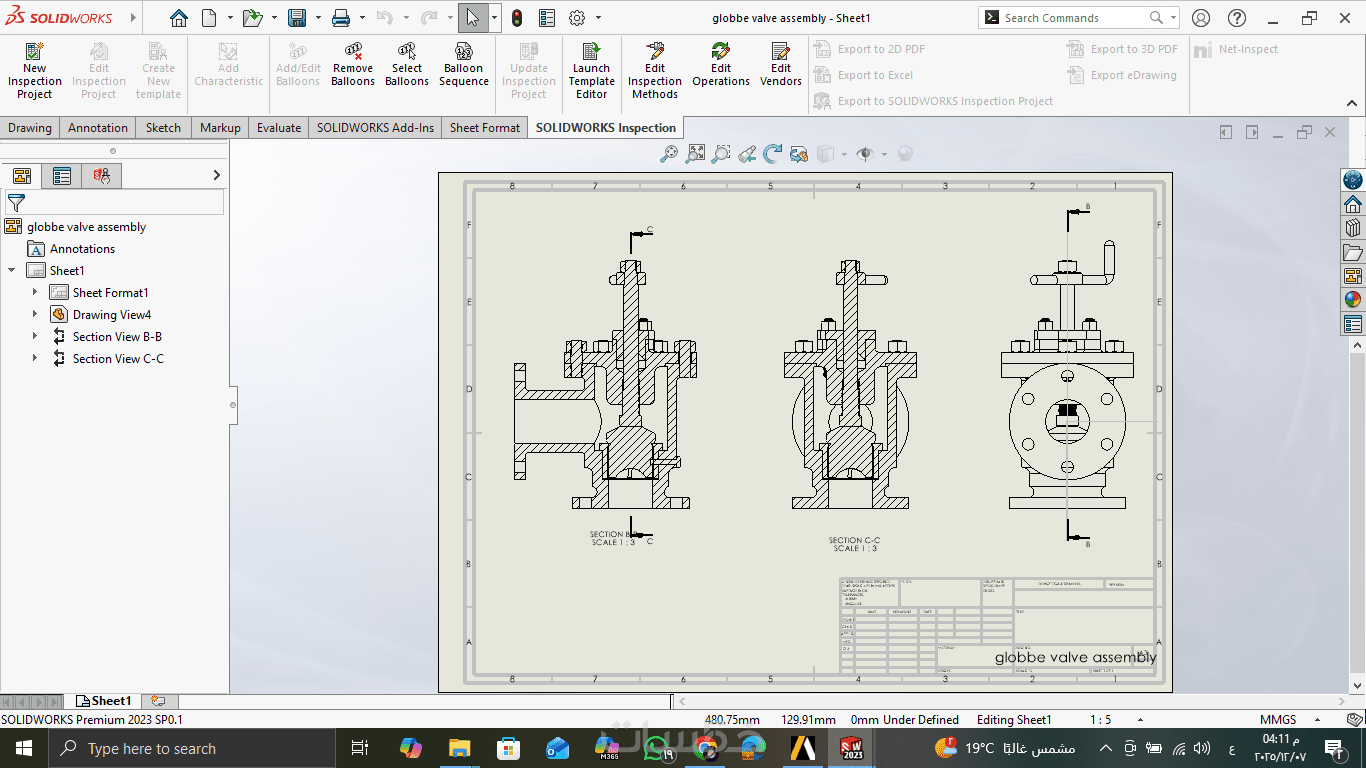The height and width of the screenshot is (768, 1366).
Task: Expand Sheet Format1 tree node
Action: (35, 292)
